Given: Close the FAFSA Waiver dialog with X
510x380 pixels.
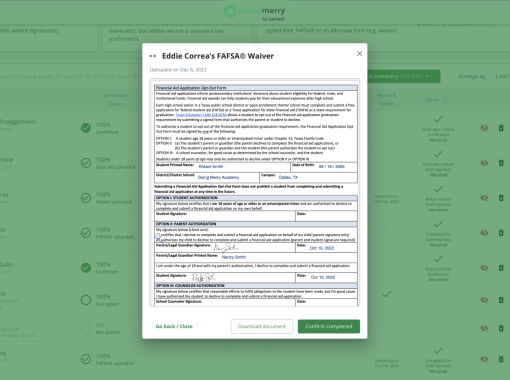Looking at the screenshot, I should pyautogui.click(x=359, y=54).
